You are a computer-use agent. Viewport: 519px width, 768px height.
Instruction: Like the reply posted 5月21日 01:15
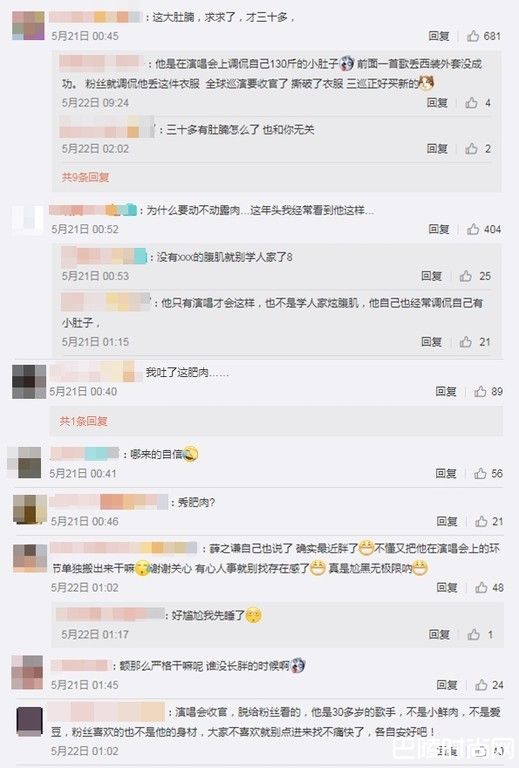[465, 342]
